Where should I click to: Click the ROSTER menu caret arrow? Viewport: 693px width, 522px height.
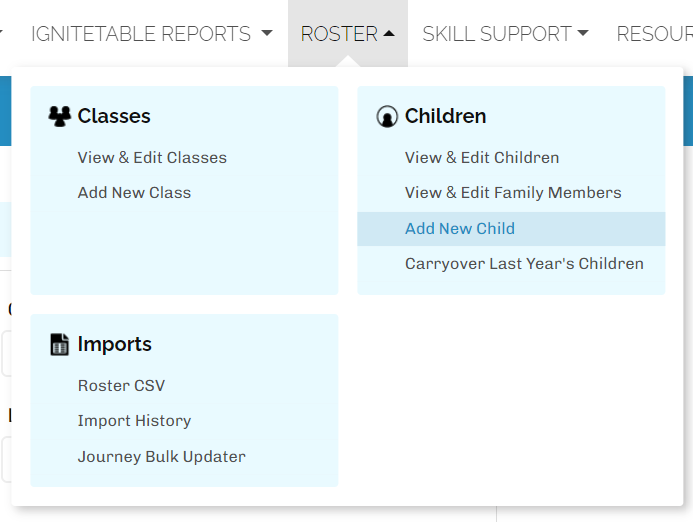pos(389,34)
